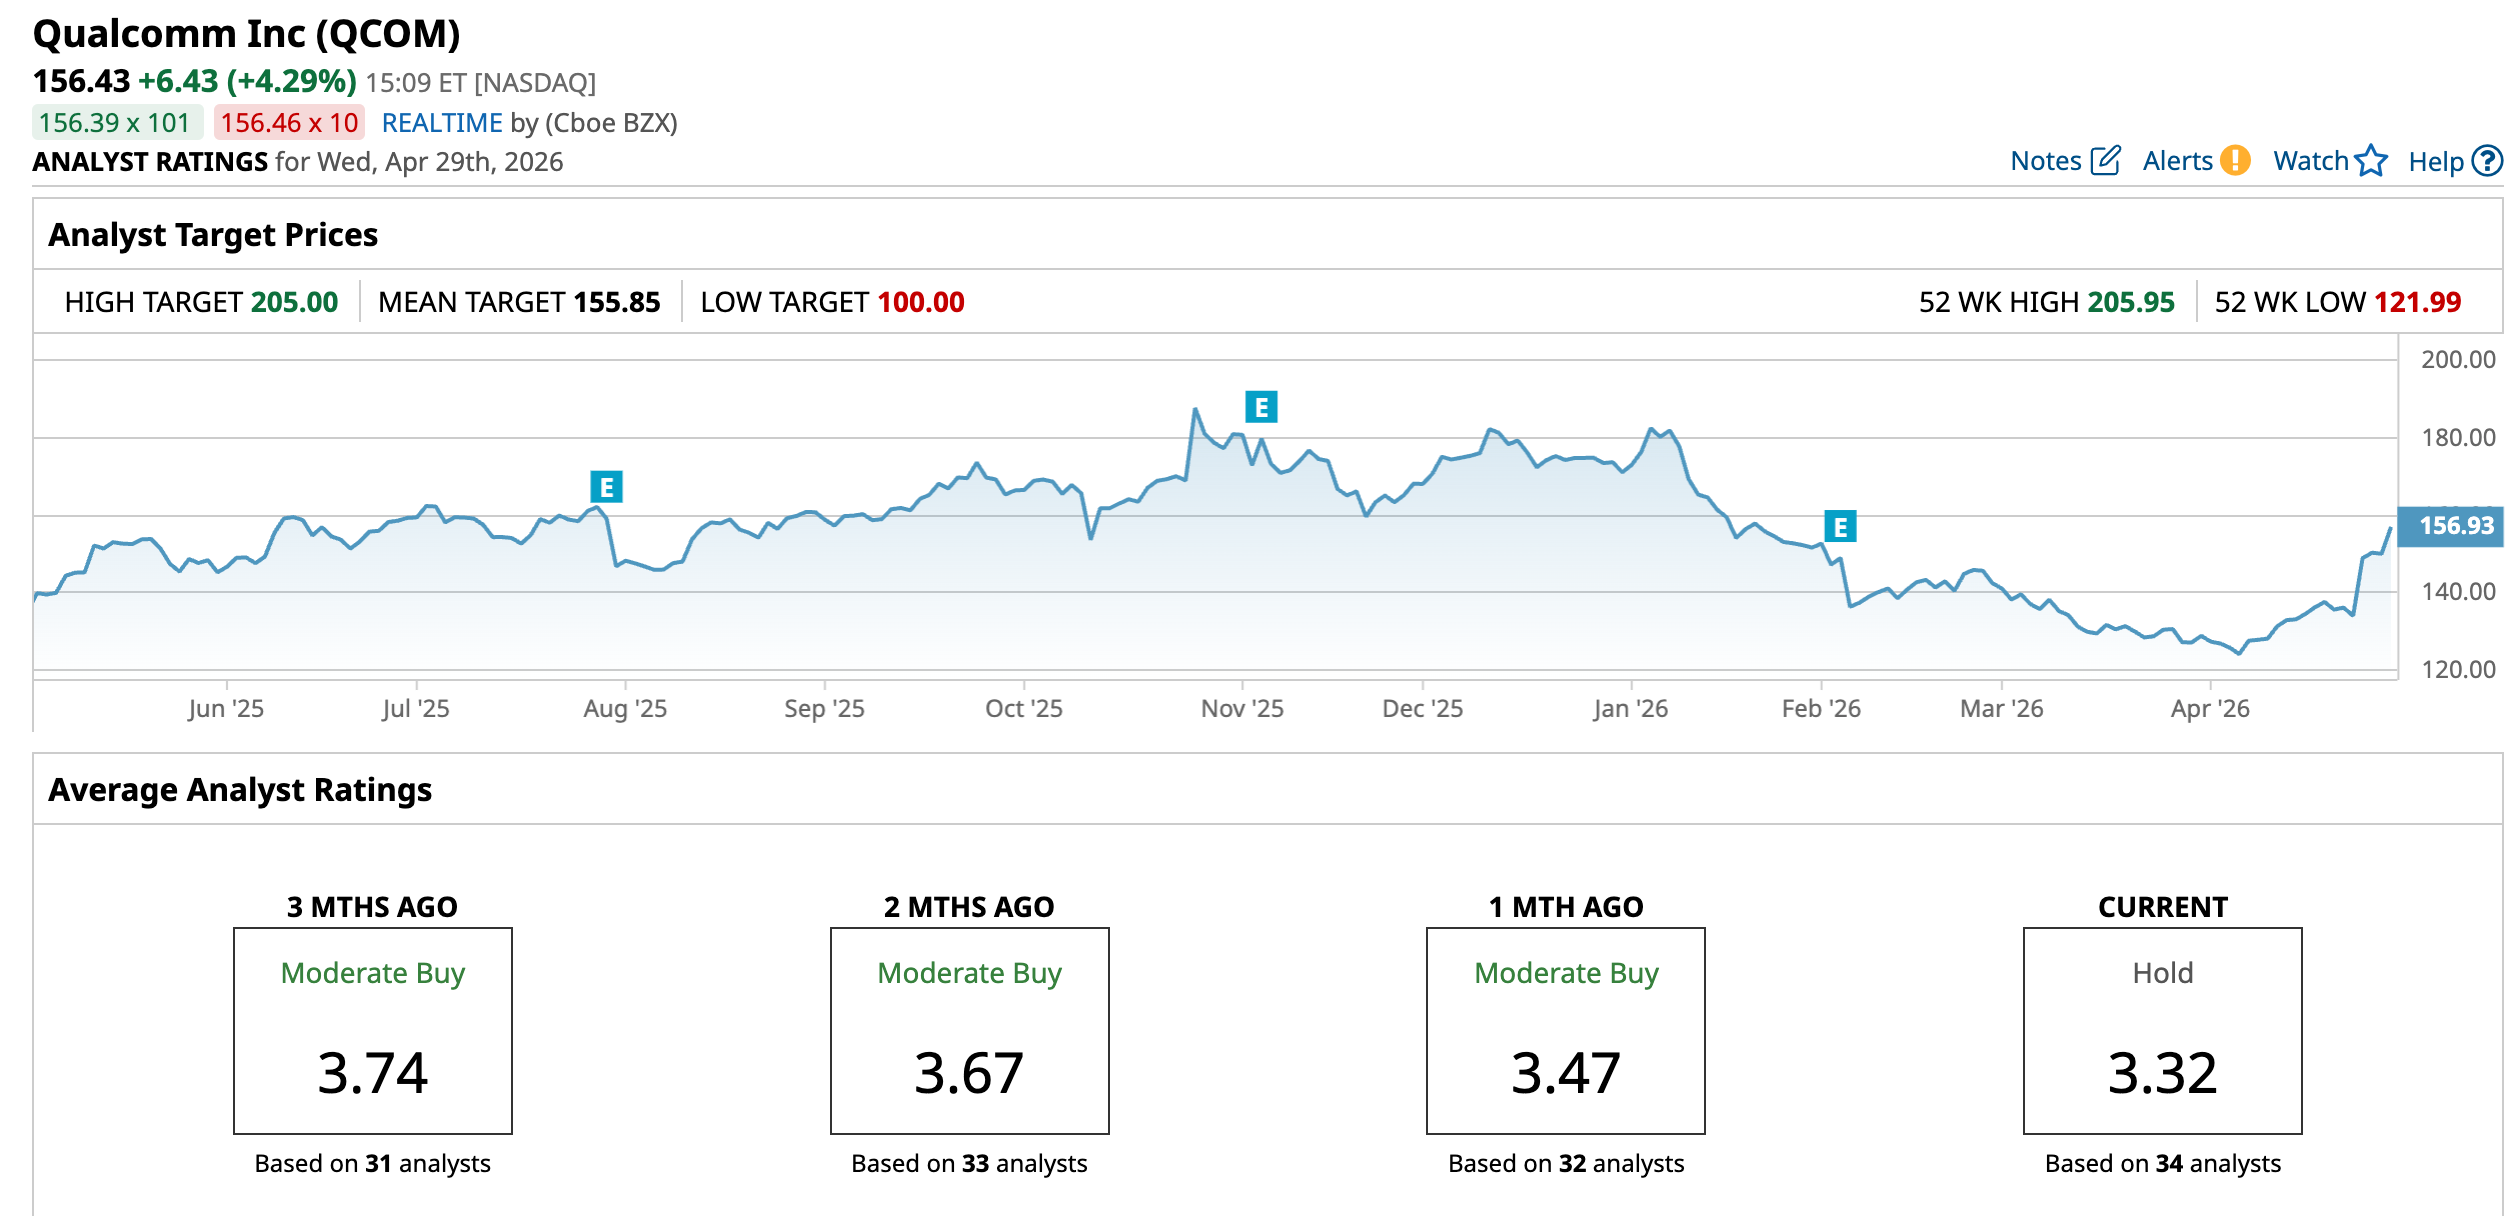Click the Watch star icon
Viewport: 2512px width, 1216px height.
(2371, 161)
